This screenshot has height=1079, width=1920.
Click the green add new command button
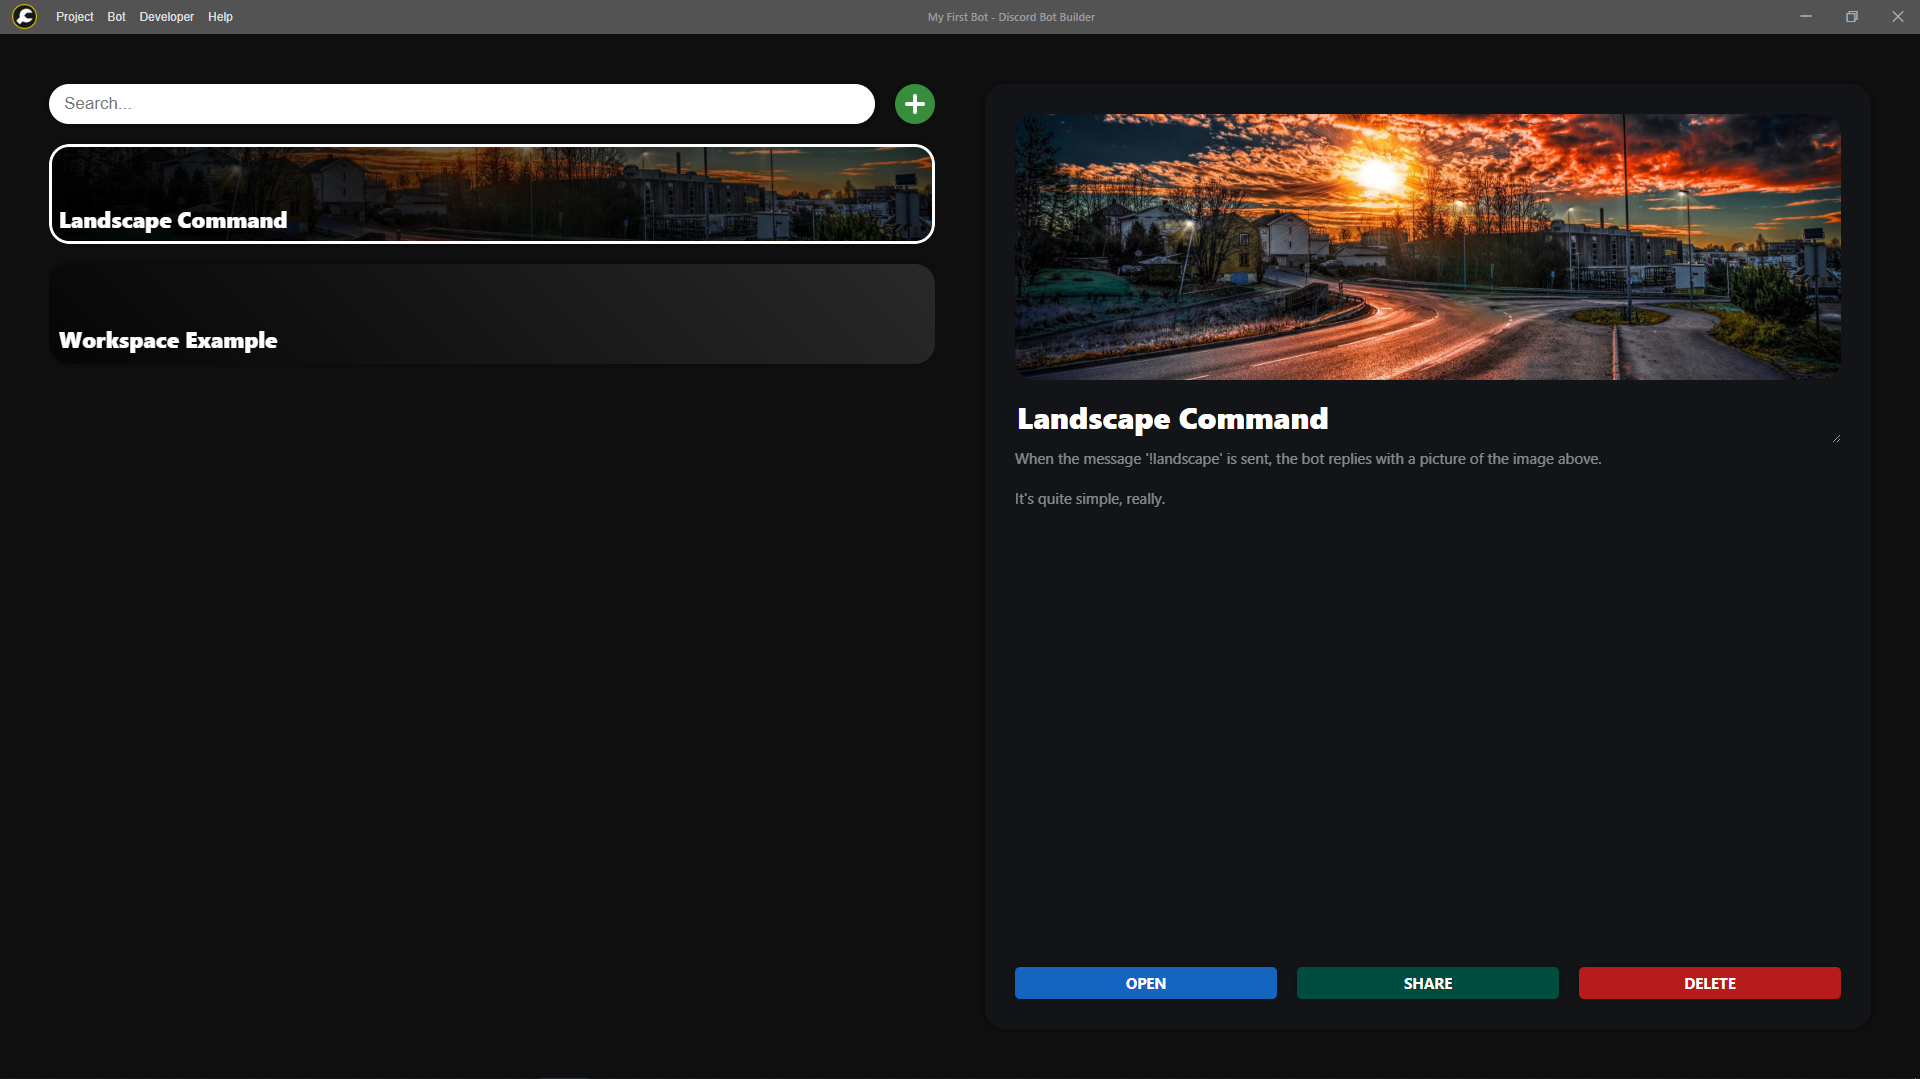tap(914, 104)
